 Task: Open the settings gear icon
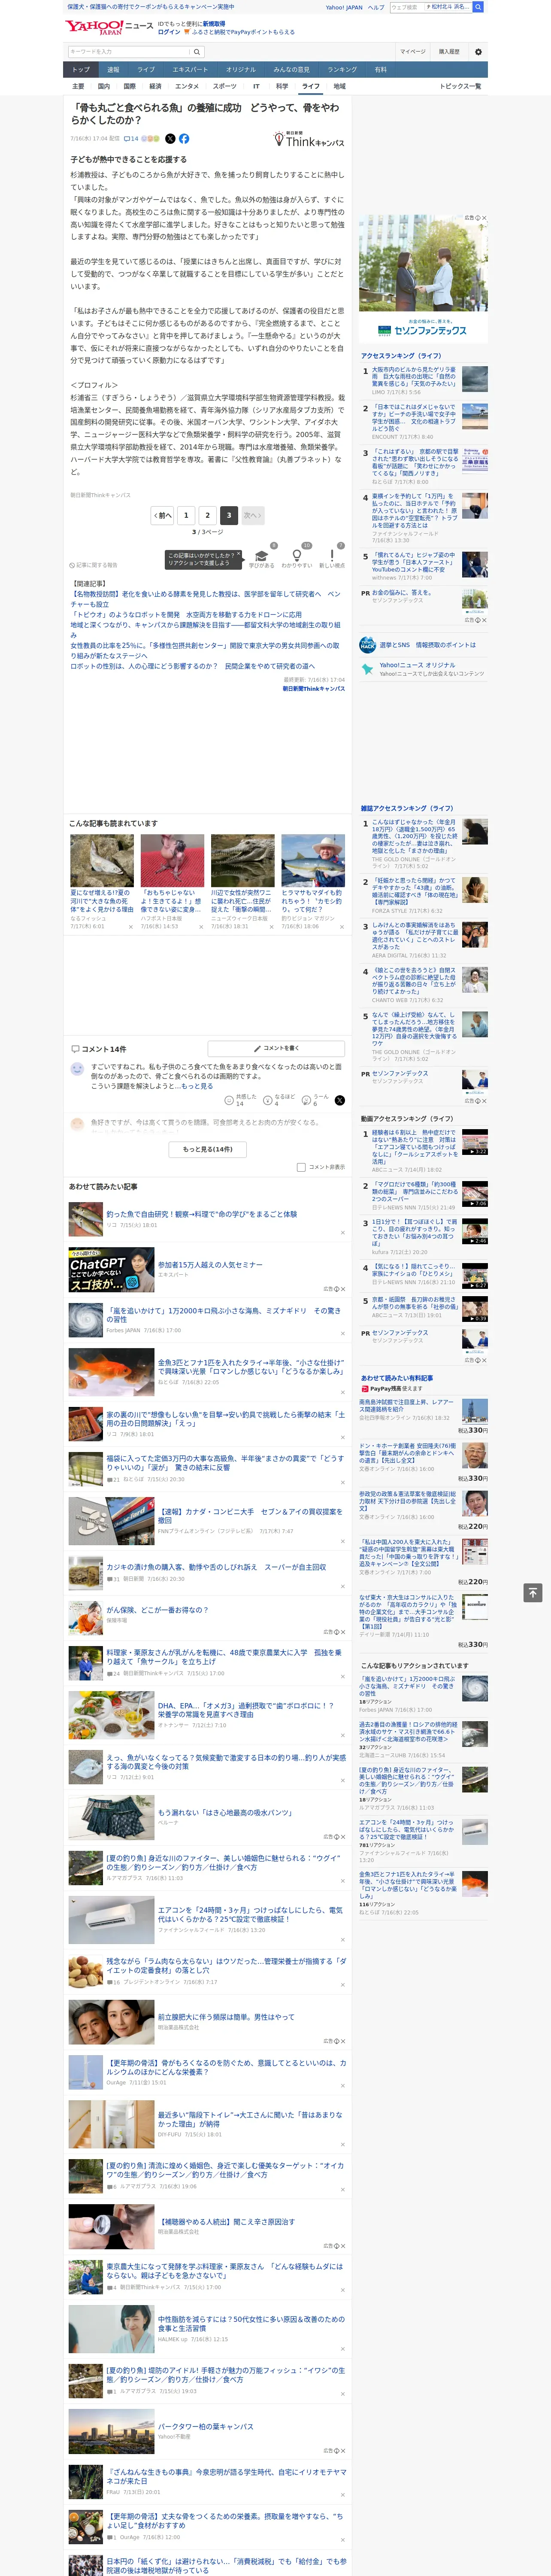pos(478,52)
